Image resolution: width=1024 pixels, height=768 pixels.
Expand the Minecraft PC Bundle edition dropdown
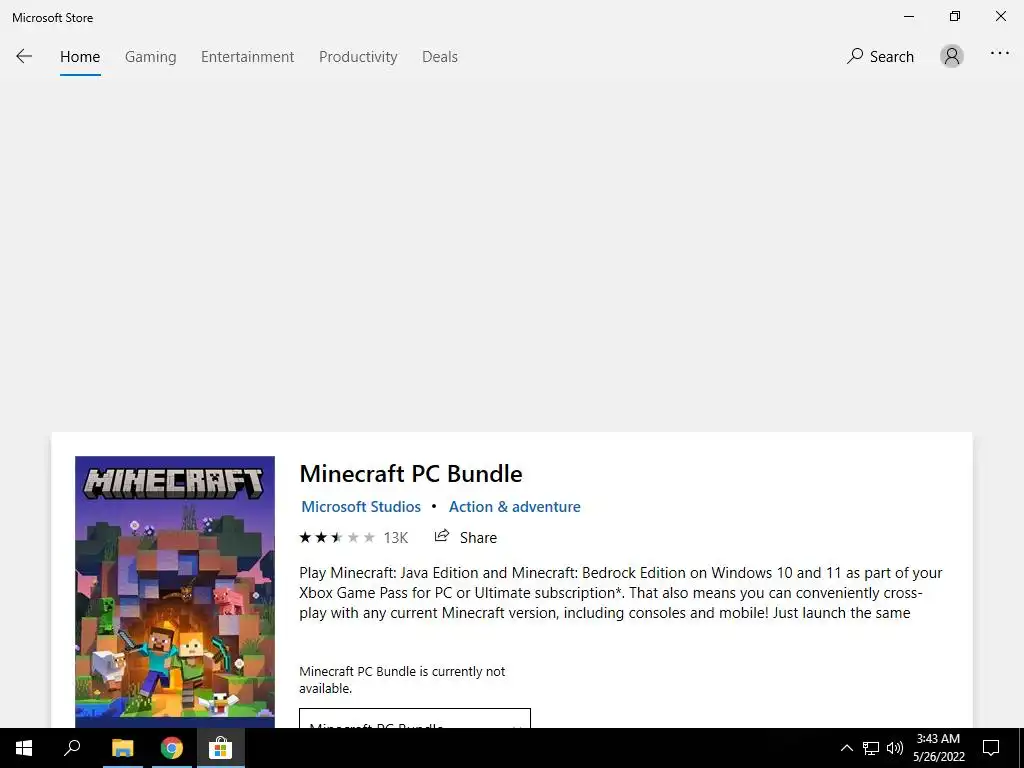pos(415,718)
